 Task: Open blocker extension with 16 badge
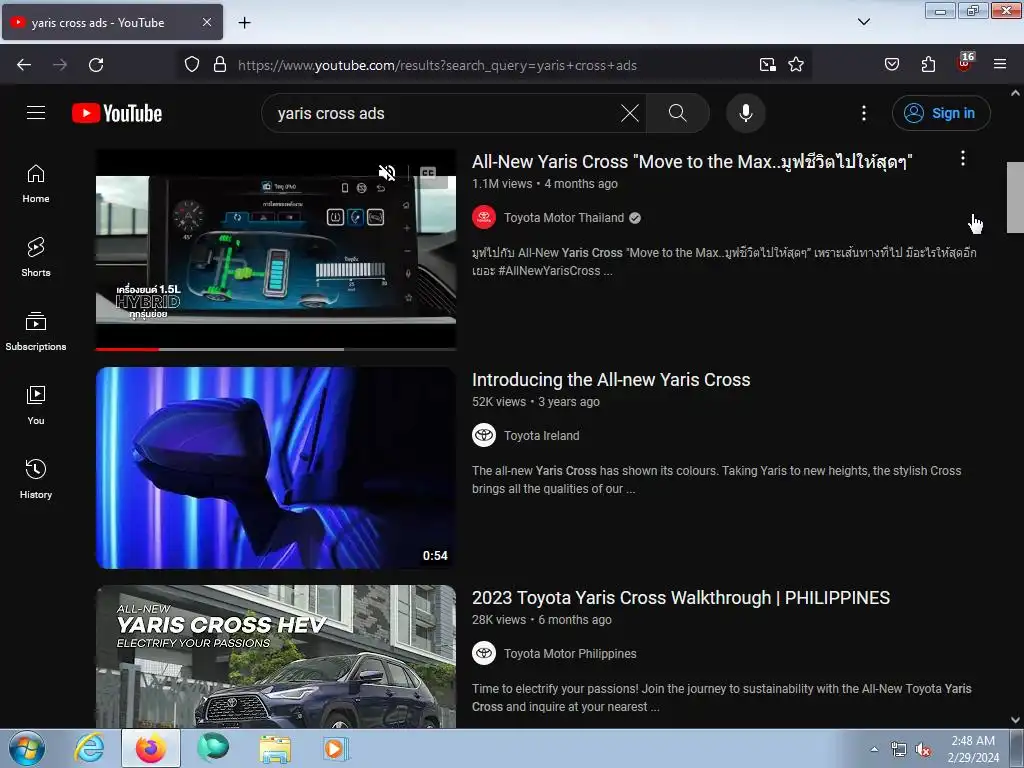[x=964, y=63]
